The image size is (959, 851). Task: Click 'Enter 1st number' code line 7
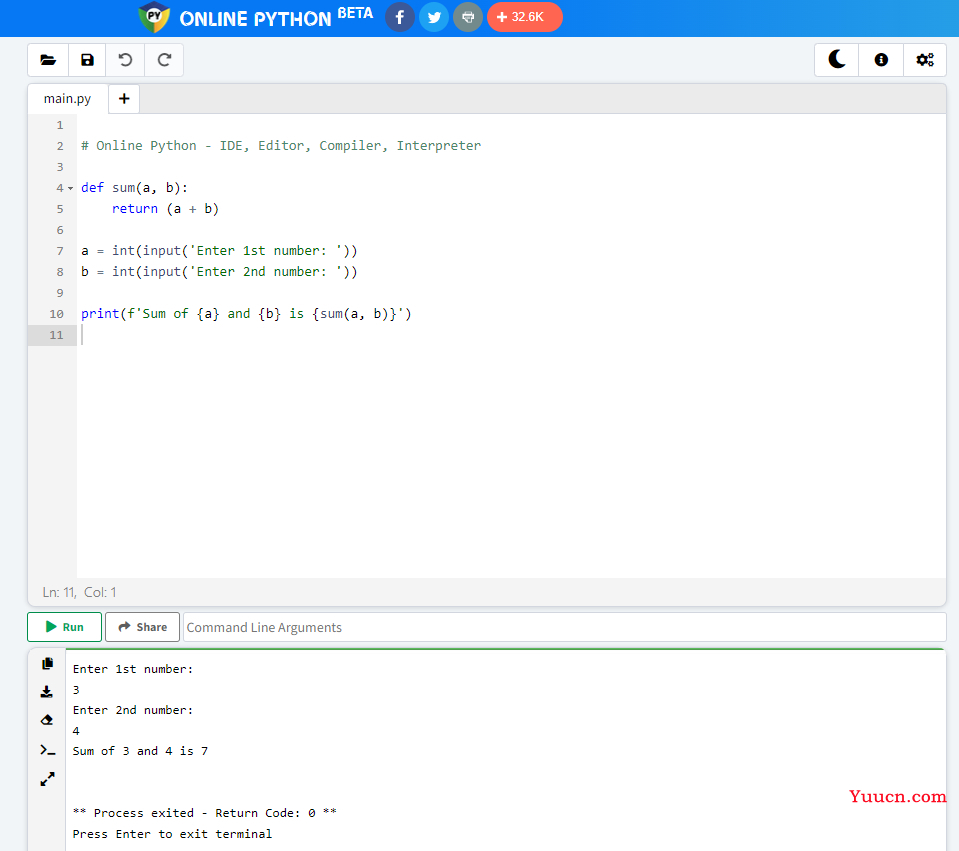coord(219,251)
